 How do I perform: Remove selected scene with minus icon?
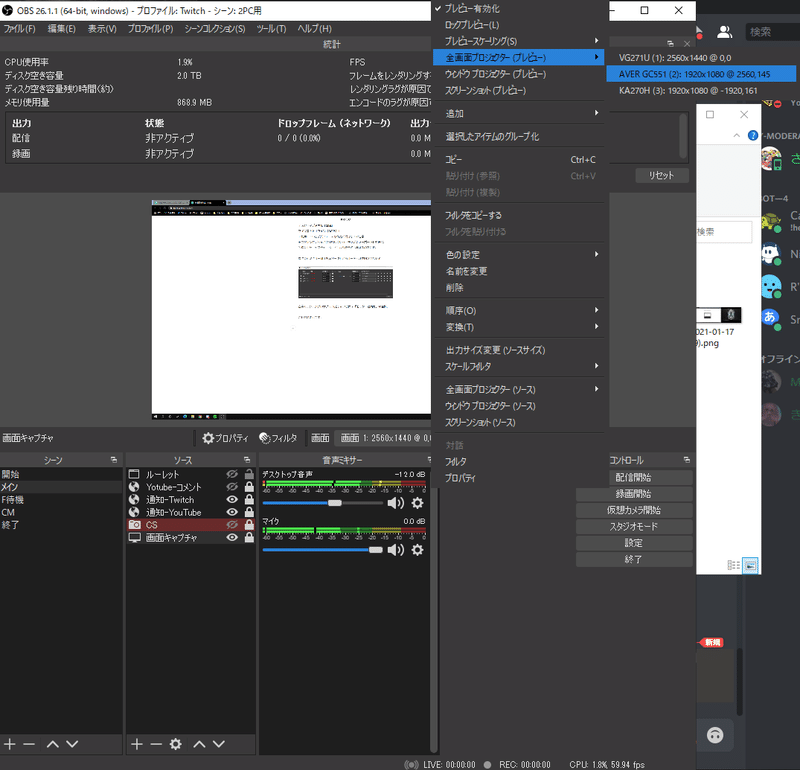point(29,744)
